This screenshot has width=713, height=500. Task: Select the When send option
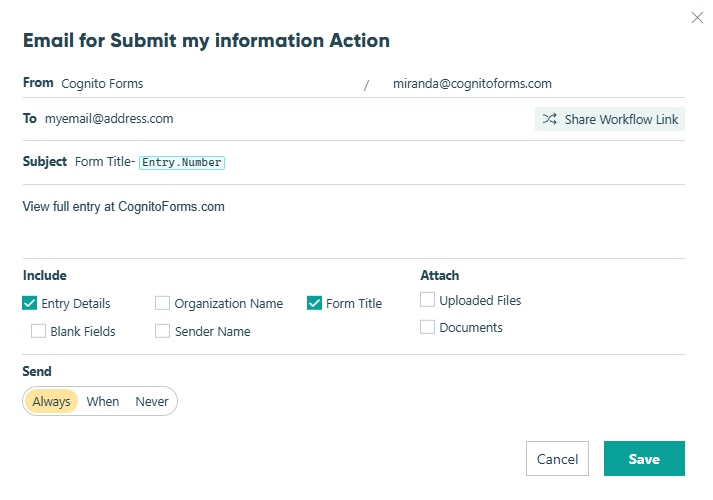pos(103,401)
